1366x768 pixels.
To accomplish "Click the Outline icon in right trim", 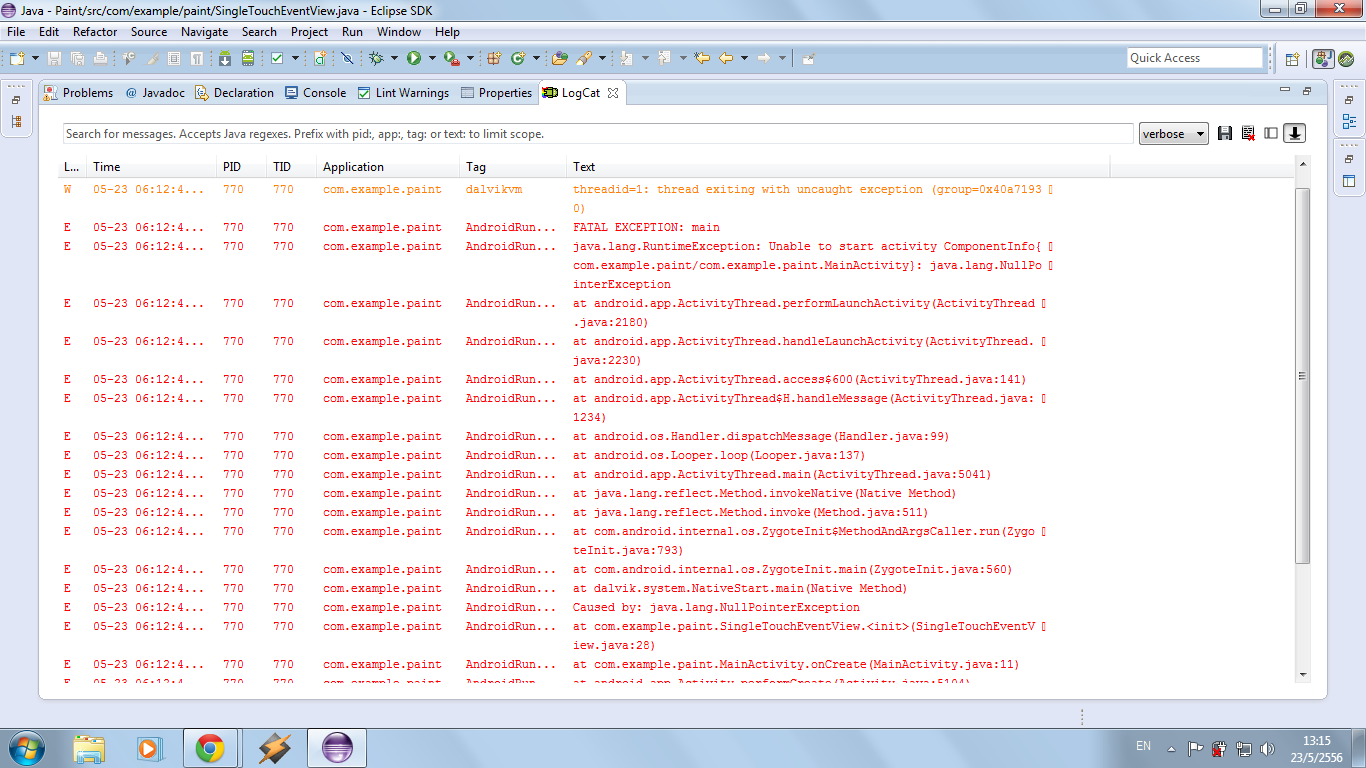I will click(1349, 122).
